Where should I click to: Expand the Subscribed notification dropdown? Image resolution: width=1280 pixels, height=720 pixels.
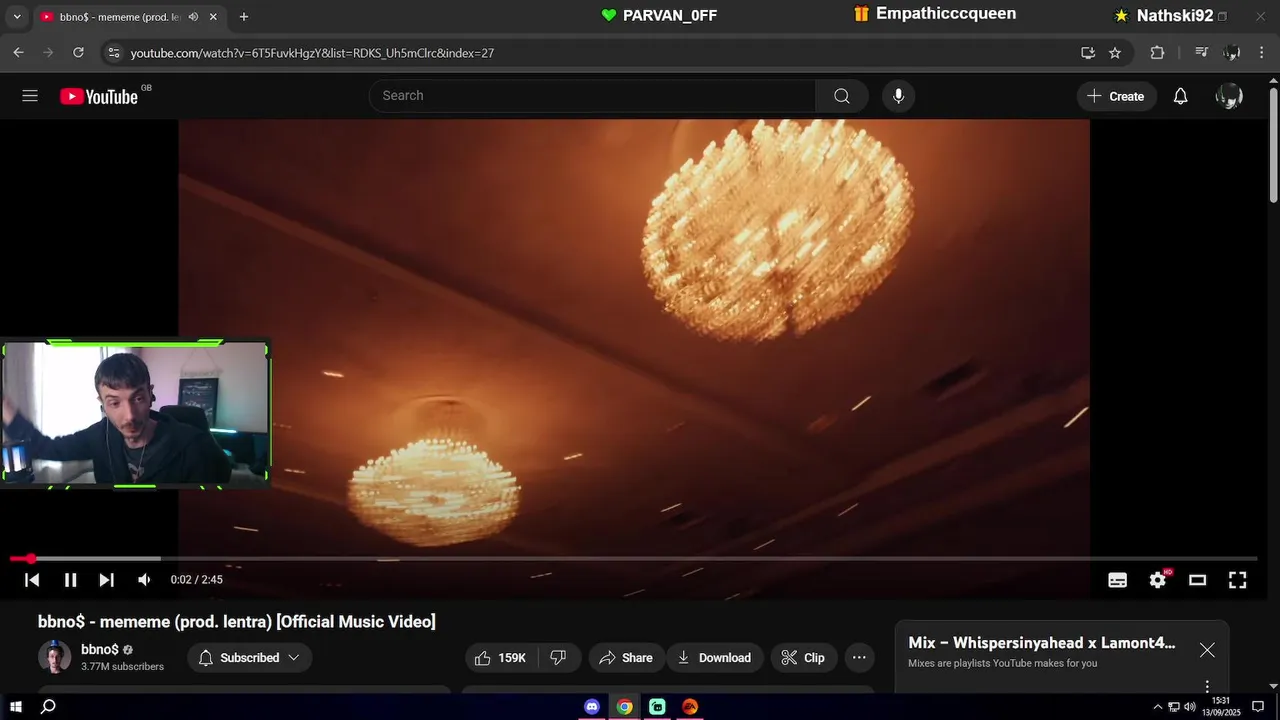(x=249, y=657)
